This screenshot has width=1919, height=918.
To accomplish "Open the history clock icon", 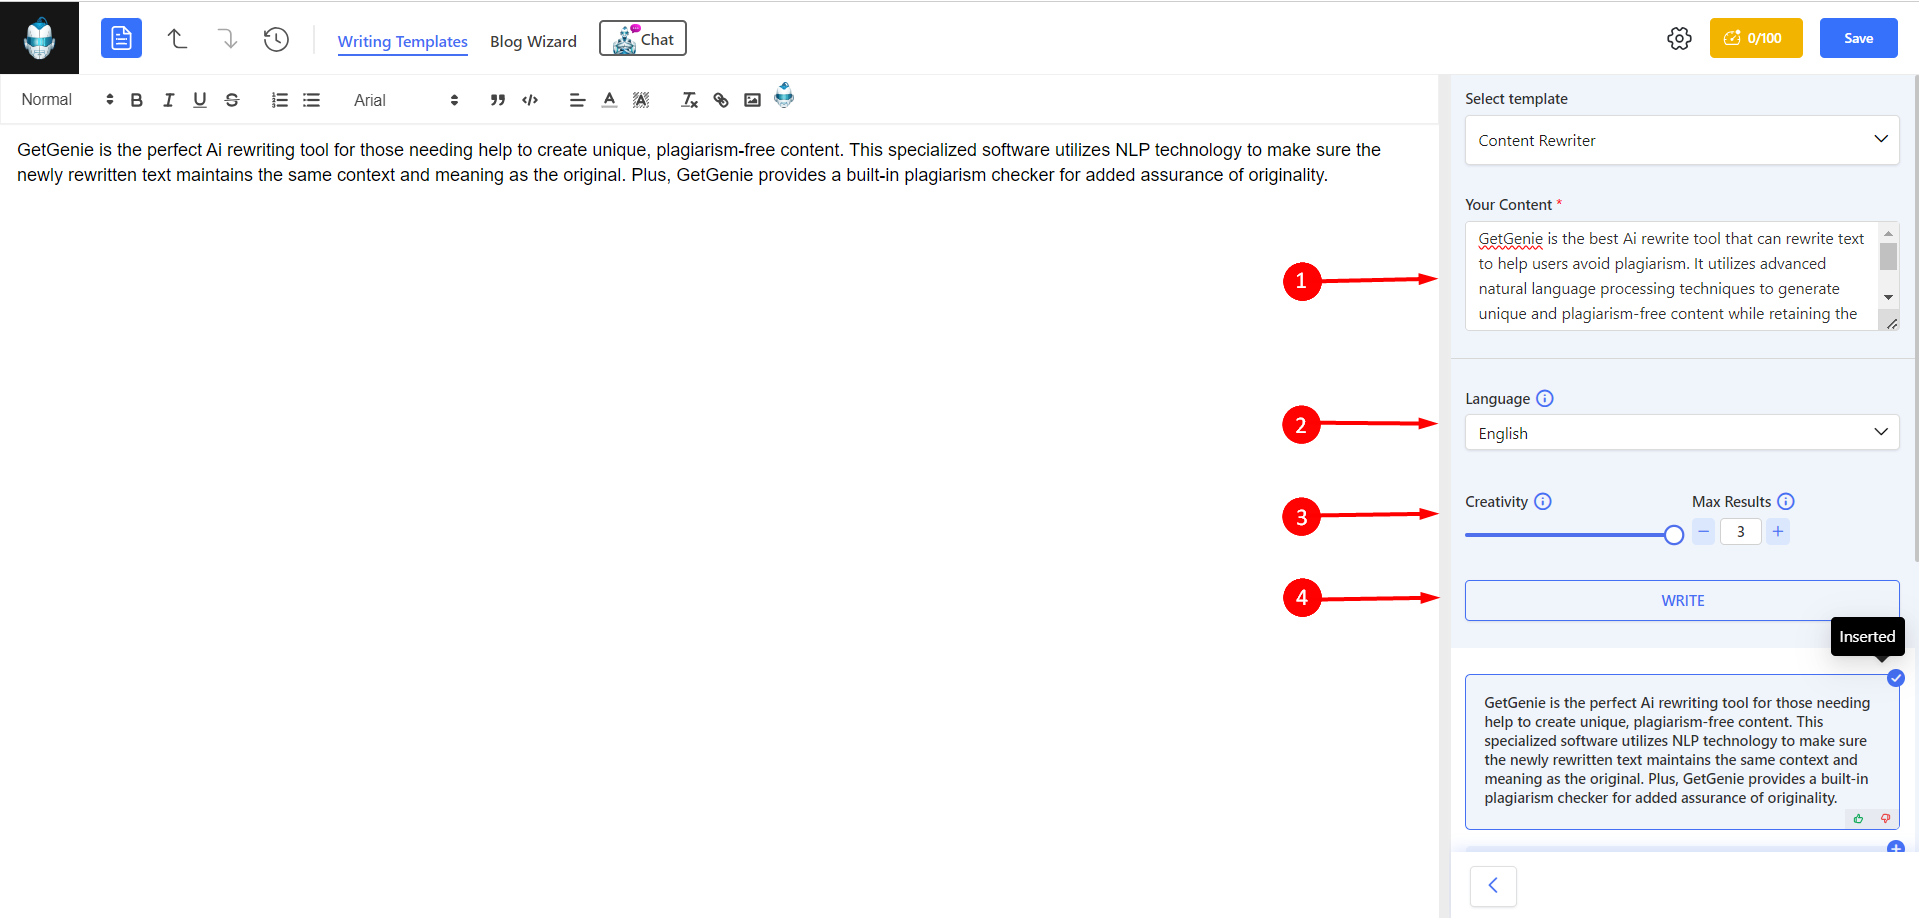I will point(276,39).
